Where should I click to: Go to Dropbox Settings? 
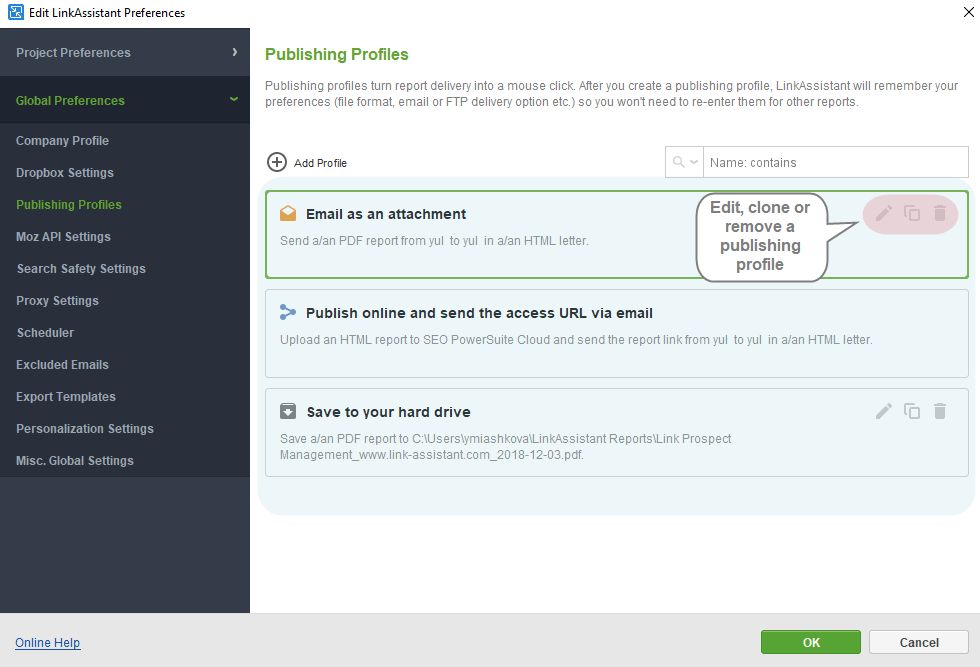pyautogui.click(x=65, y=173)
